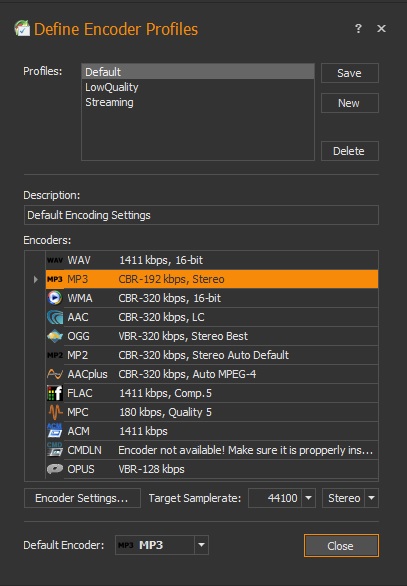Viewport: 407px width, 586px height.
Task: Select the CMDLN encoder row
Action: [212, 450]
